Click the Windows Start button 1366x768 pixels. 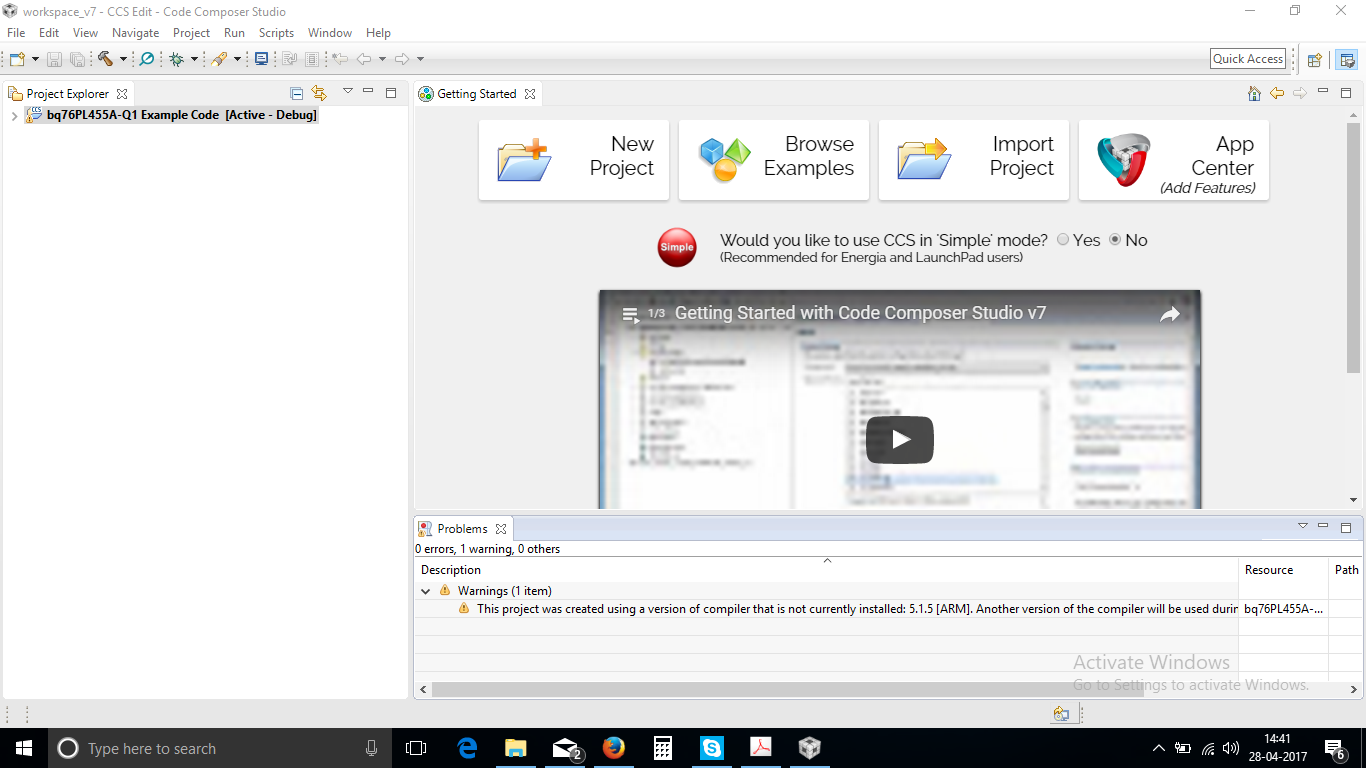click(x=24, y=748)
